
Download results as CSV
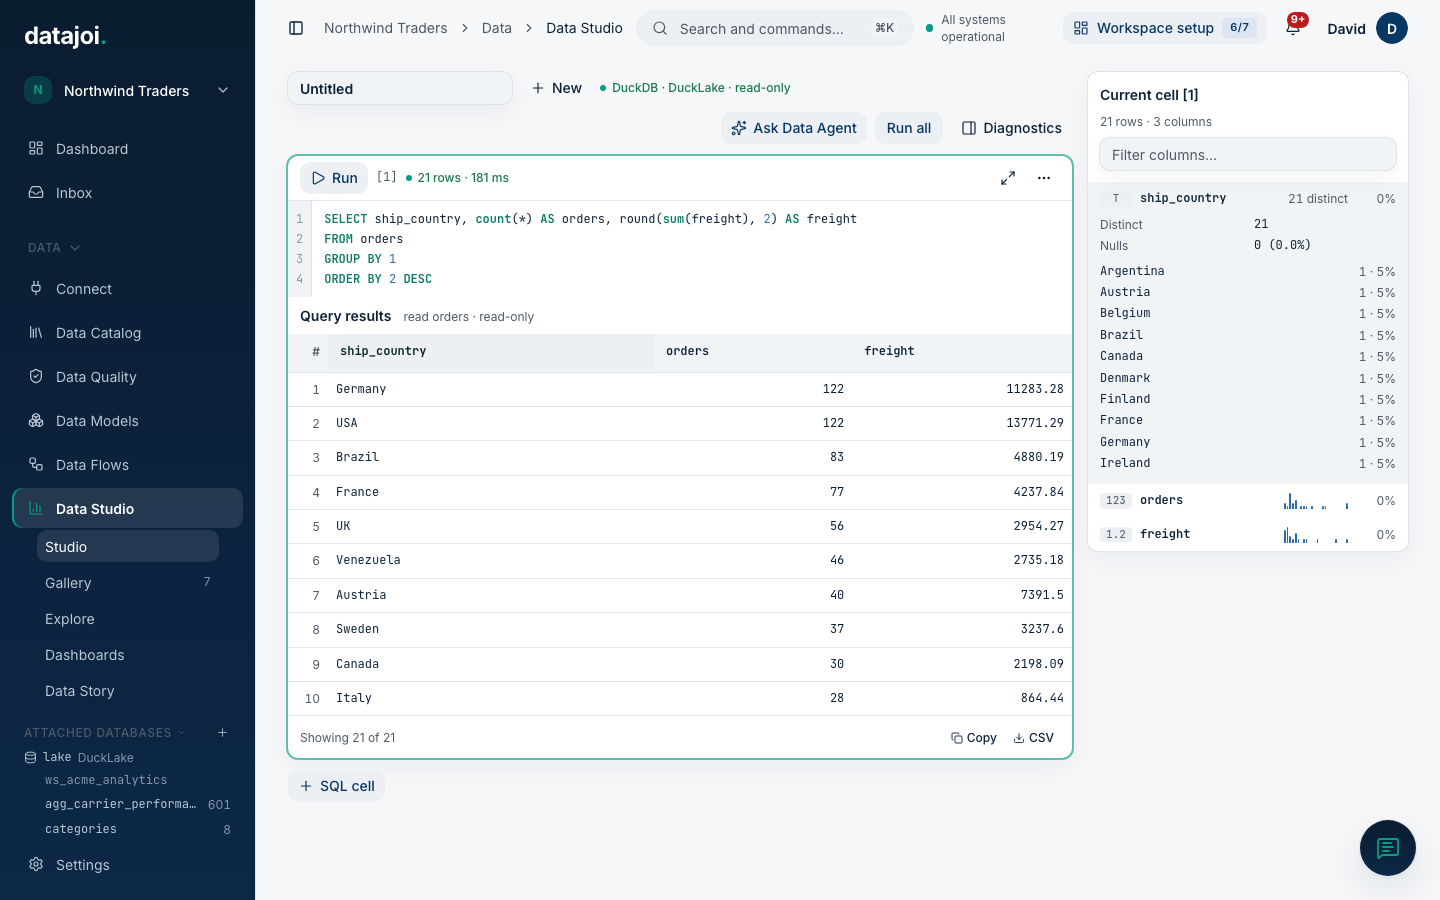tap(1033, 738)
